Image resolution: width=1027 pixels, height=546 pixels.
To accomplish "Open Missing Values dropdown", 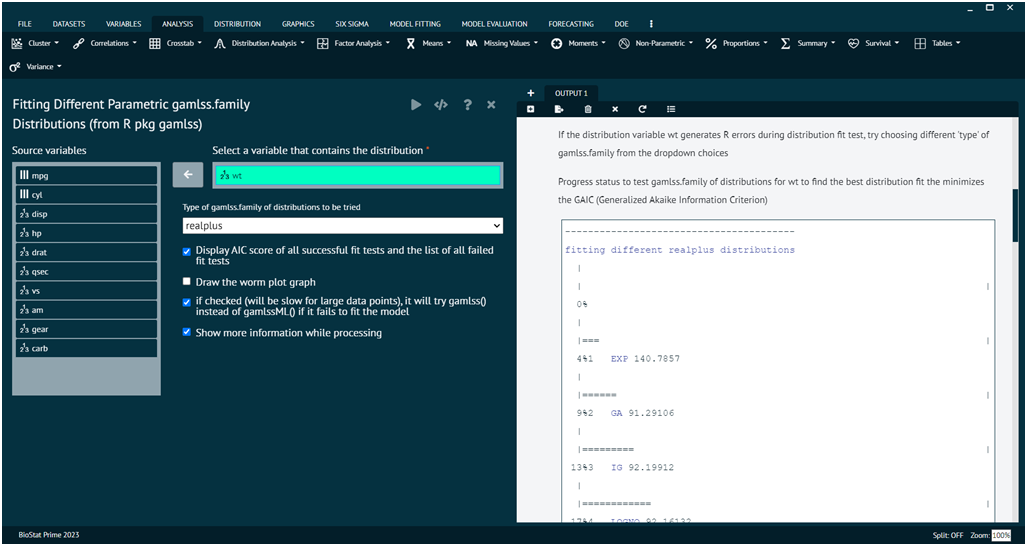I will pos(503,43).
